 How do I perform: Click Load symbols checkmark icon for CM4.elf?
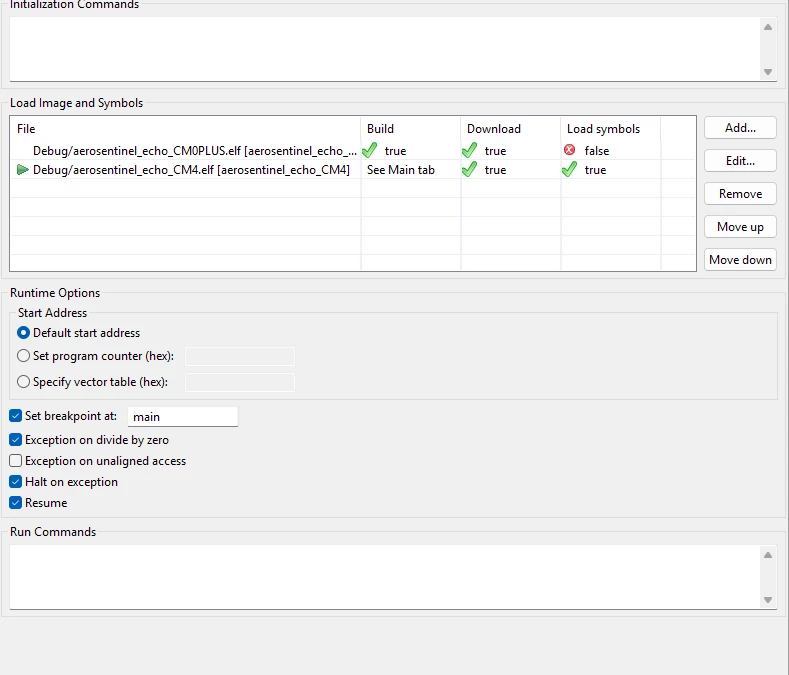pyautogui.click(x=570, y=169)
